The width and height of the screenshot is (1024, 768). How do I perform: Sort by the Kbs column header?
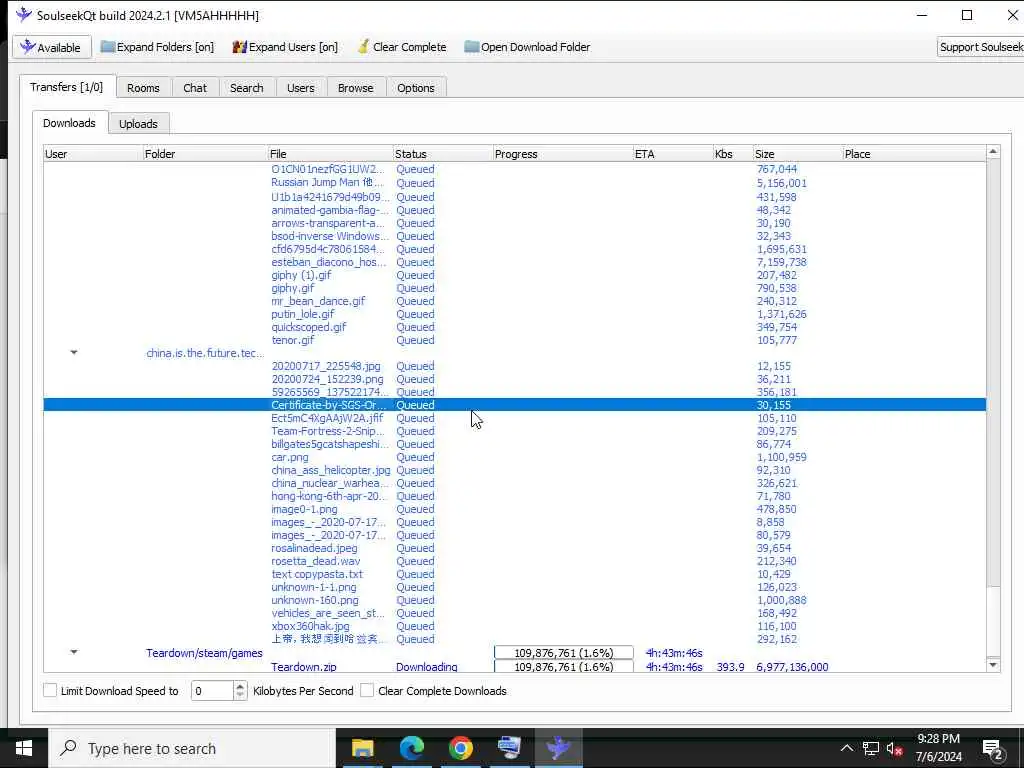click(x=733, y=154)
